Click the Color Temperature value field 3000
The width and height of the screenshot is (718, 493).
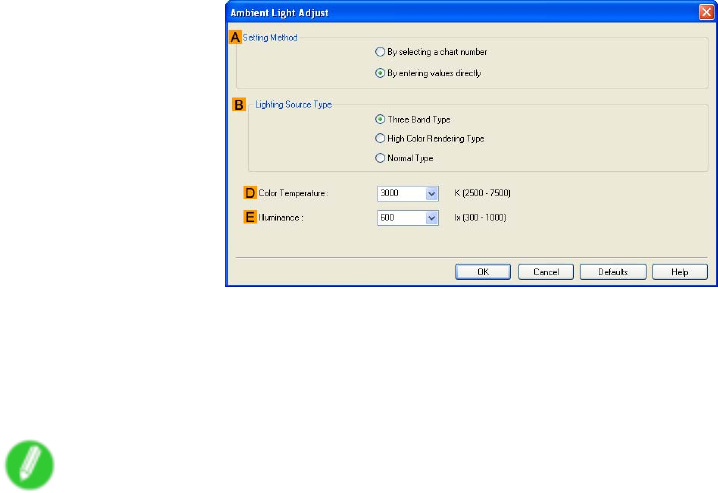[402, 194]
